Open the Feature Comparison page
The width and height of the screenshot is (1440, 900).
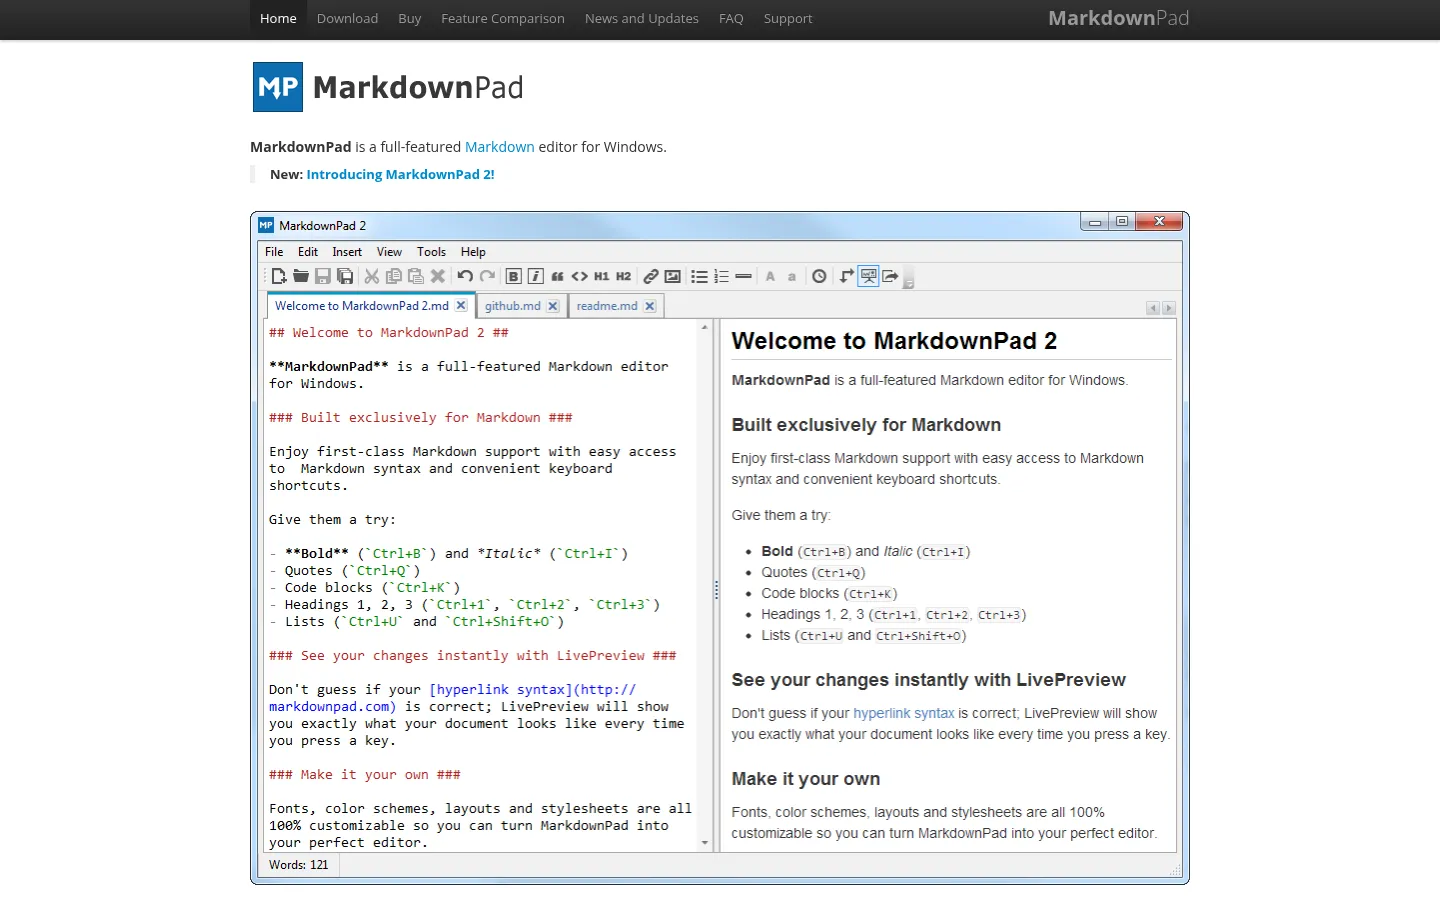click(x=503, y=18)
